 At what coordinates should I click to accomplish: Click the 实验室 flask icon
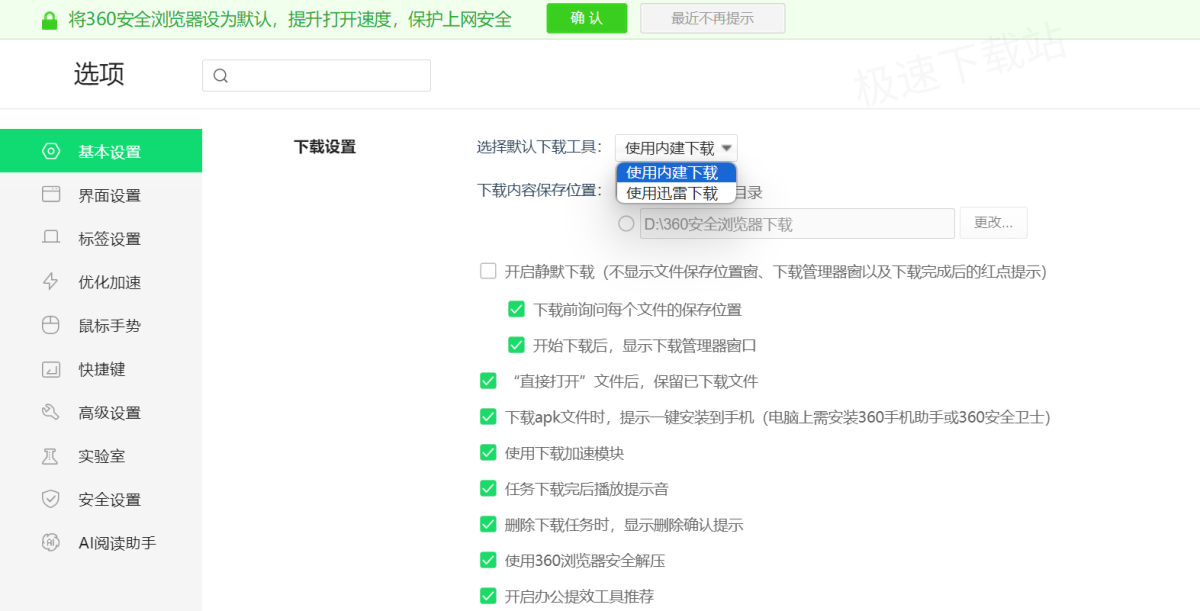click(x=51, y=456)
